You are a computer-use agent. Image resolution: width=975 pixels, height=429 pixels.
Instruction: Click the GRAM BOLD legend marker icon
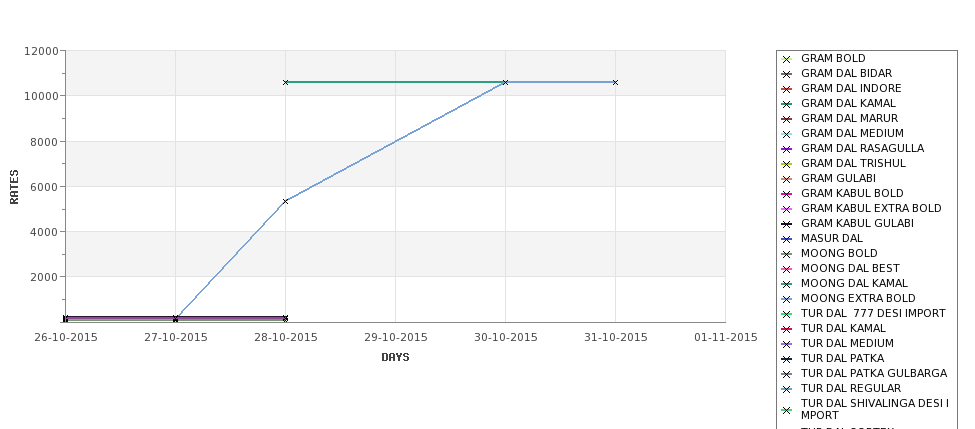(786, 59)
